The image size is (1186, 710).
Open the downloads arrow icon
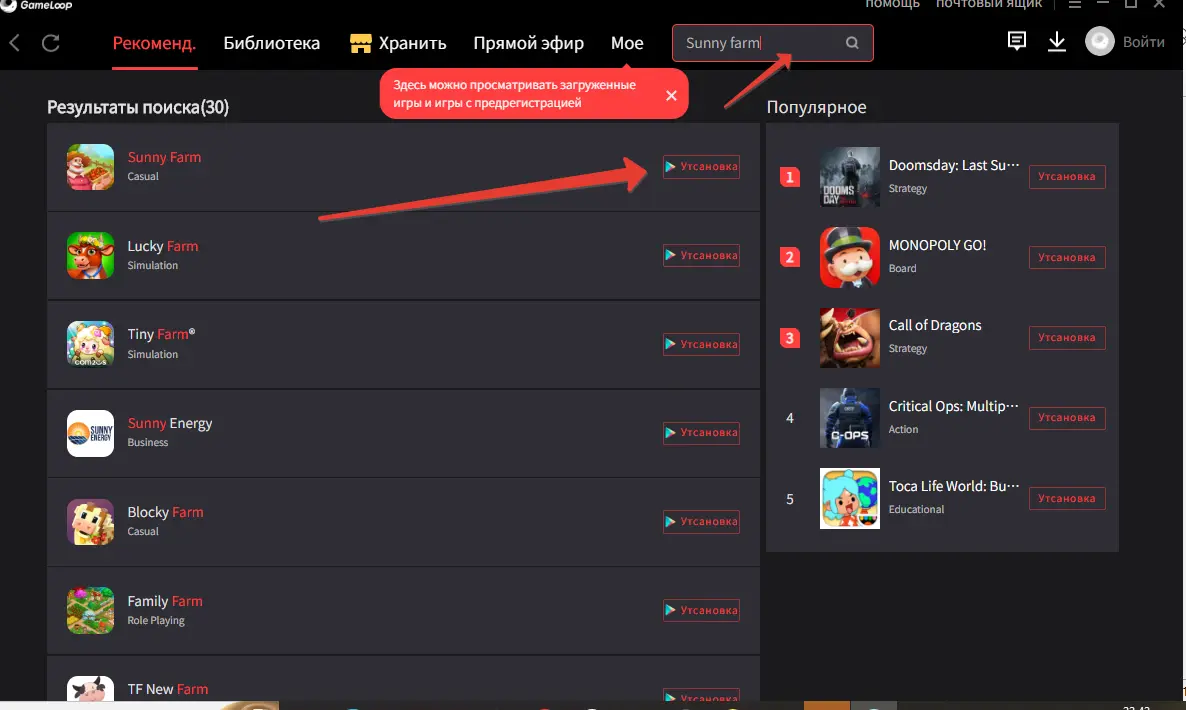[x=1057, y=42]
